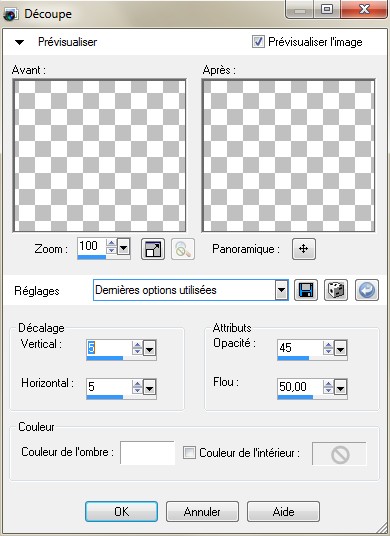Save preset with the floppy disk icon
Viewport: 390px width, 536px height.
click(306, 290)
